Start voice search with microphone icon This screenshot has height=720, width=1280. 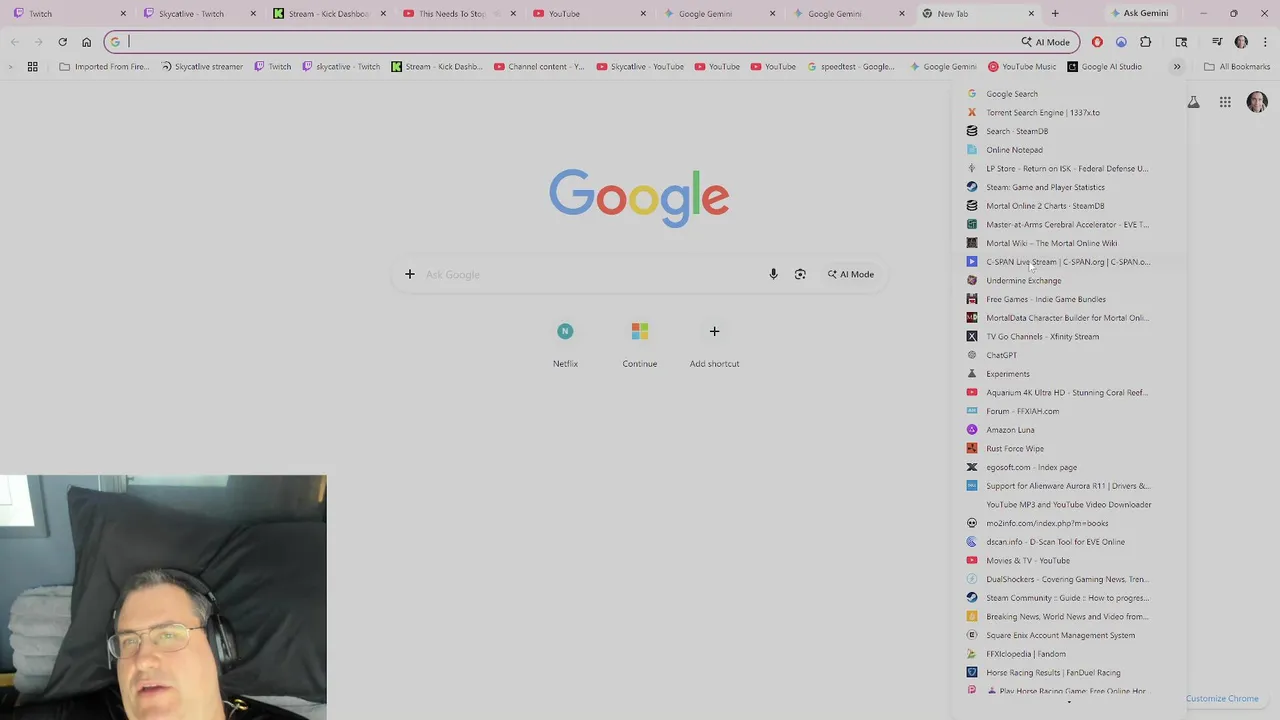tap(773, 274)
